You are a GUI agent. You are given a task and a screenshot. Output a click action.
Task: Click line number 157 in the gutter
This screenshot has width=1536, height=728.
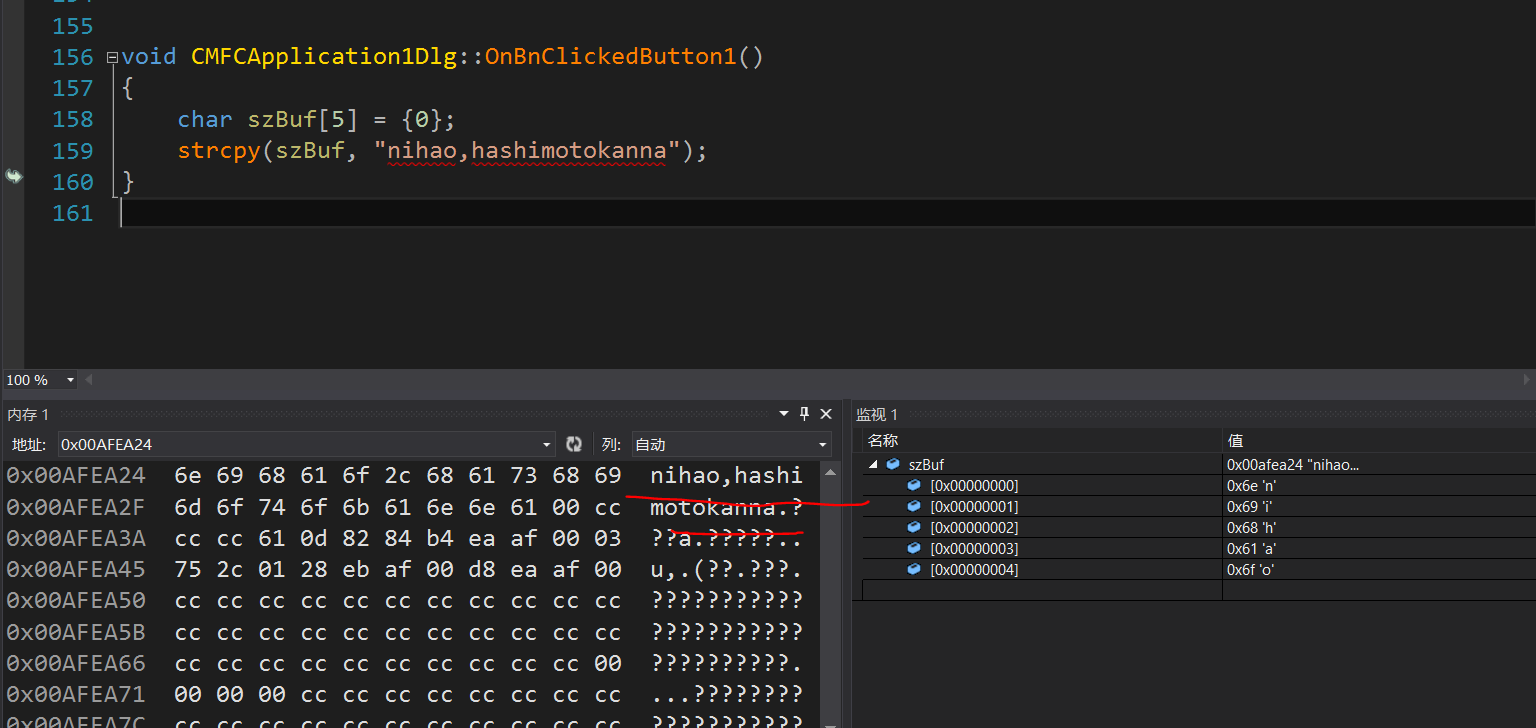(x=73, y=88)
